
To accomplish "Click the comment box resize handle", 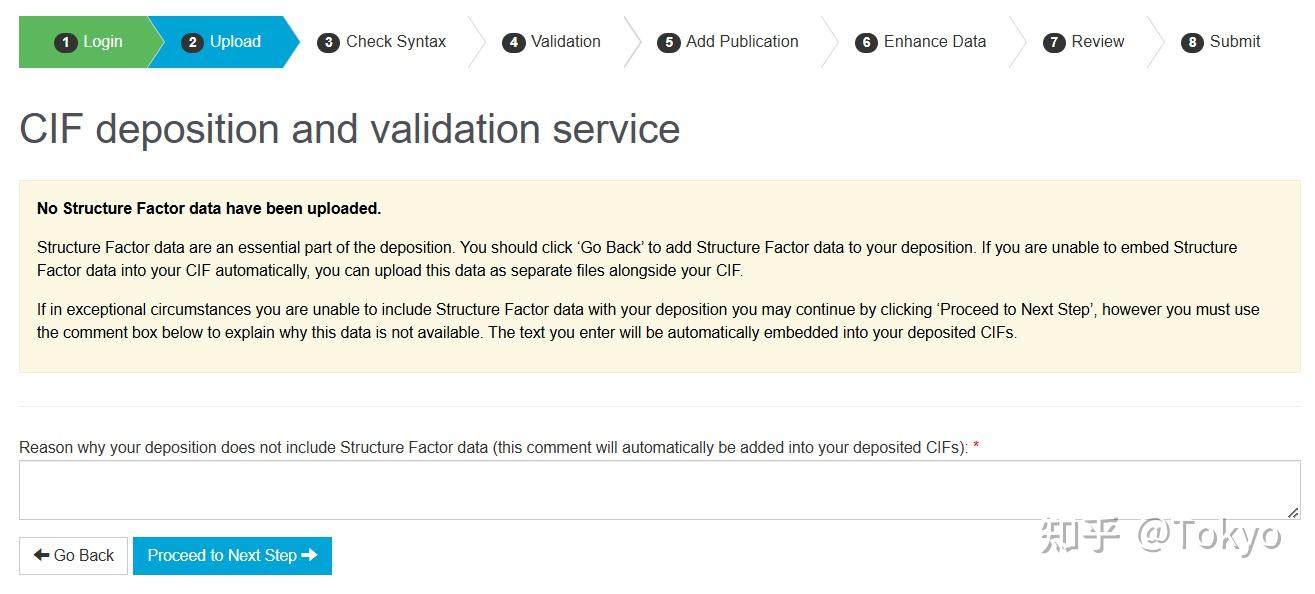I will [1293, 513].
